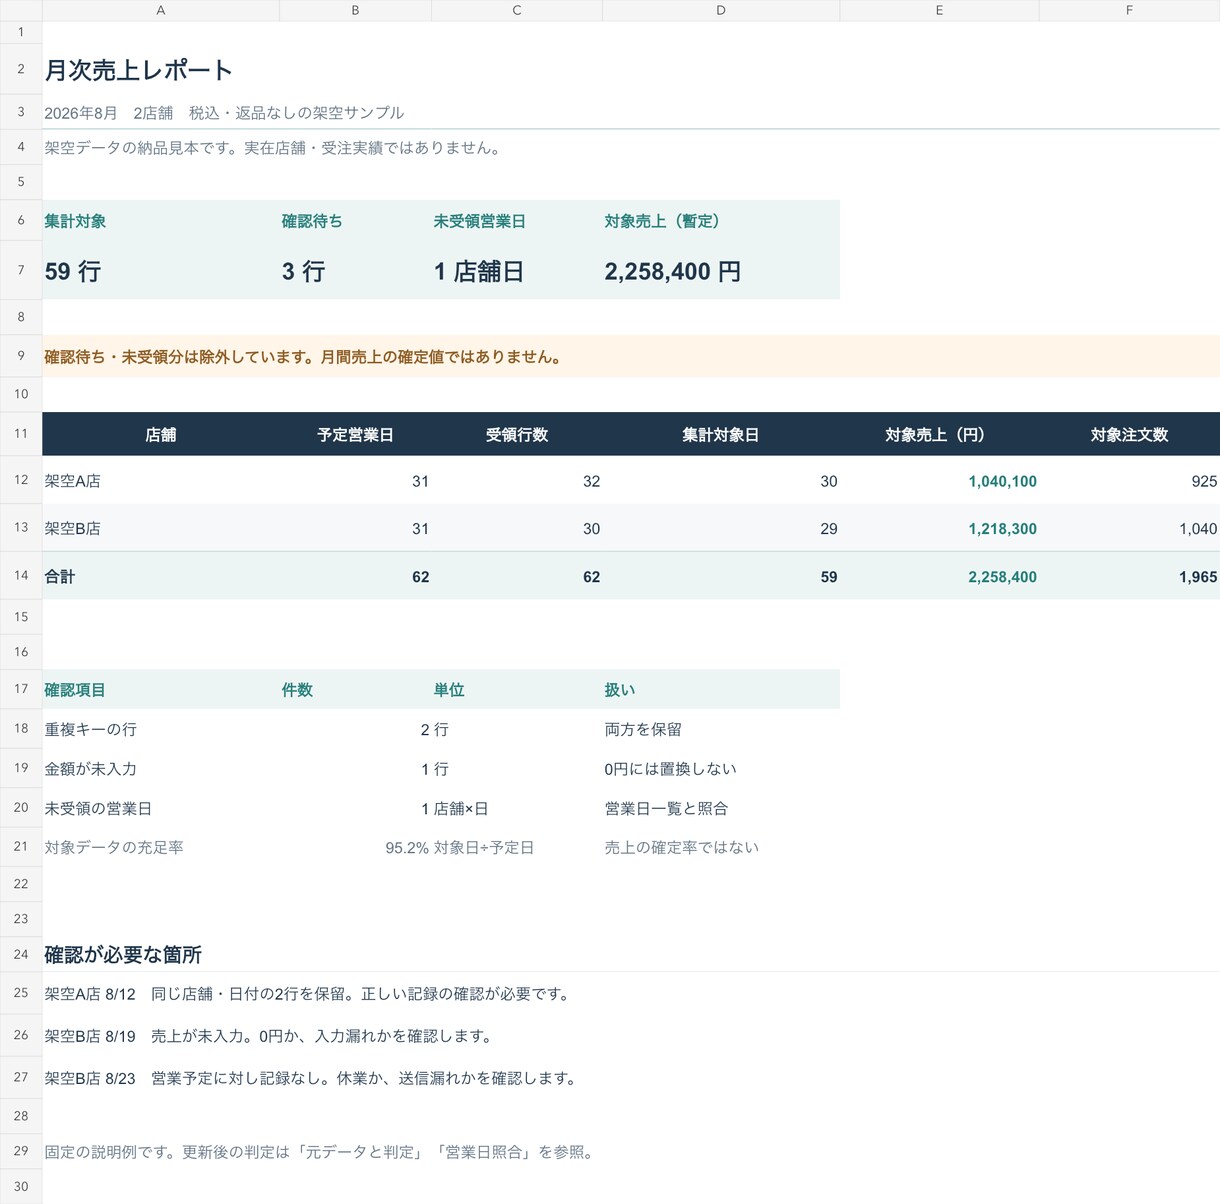Viewport: 1220px width, 1204px height.
Task: Click the 固定の説明例です footer note
Action: pos(321,1152)
